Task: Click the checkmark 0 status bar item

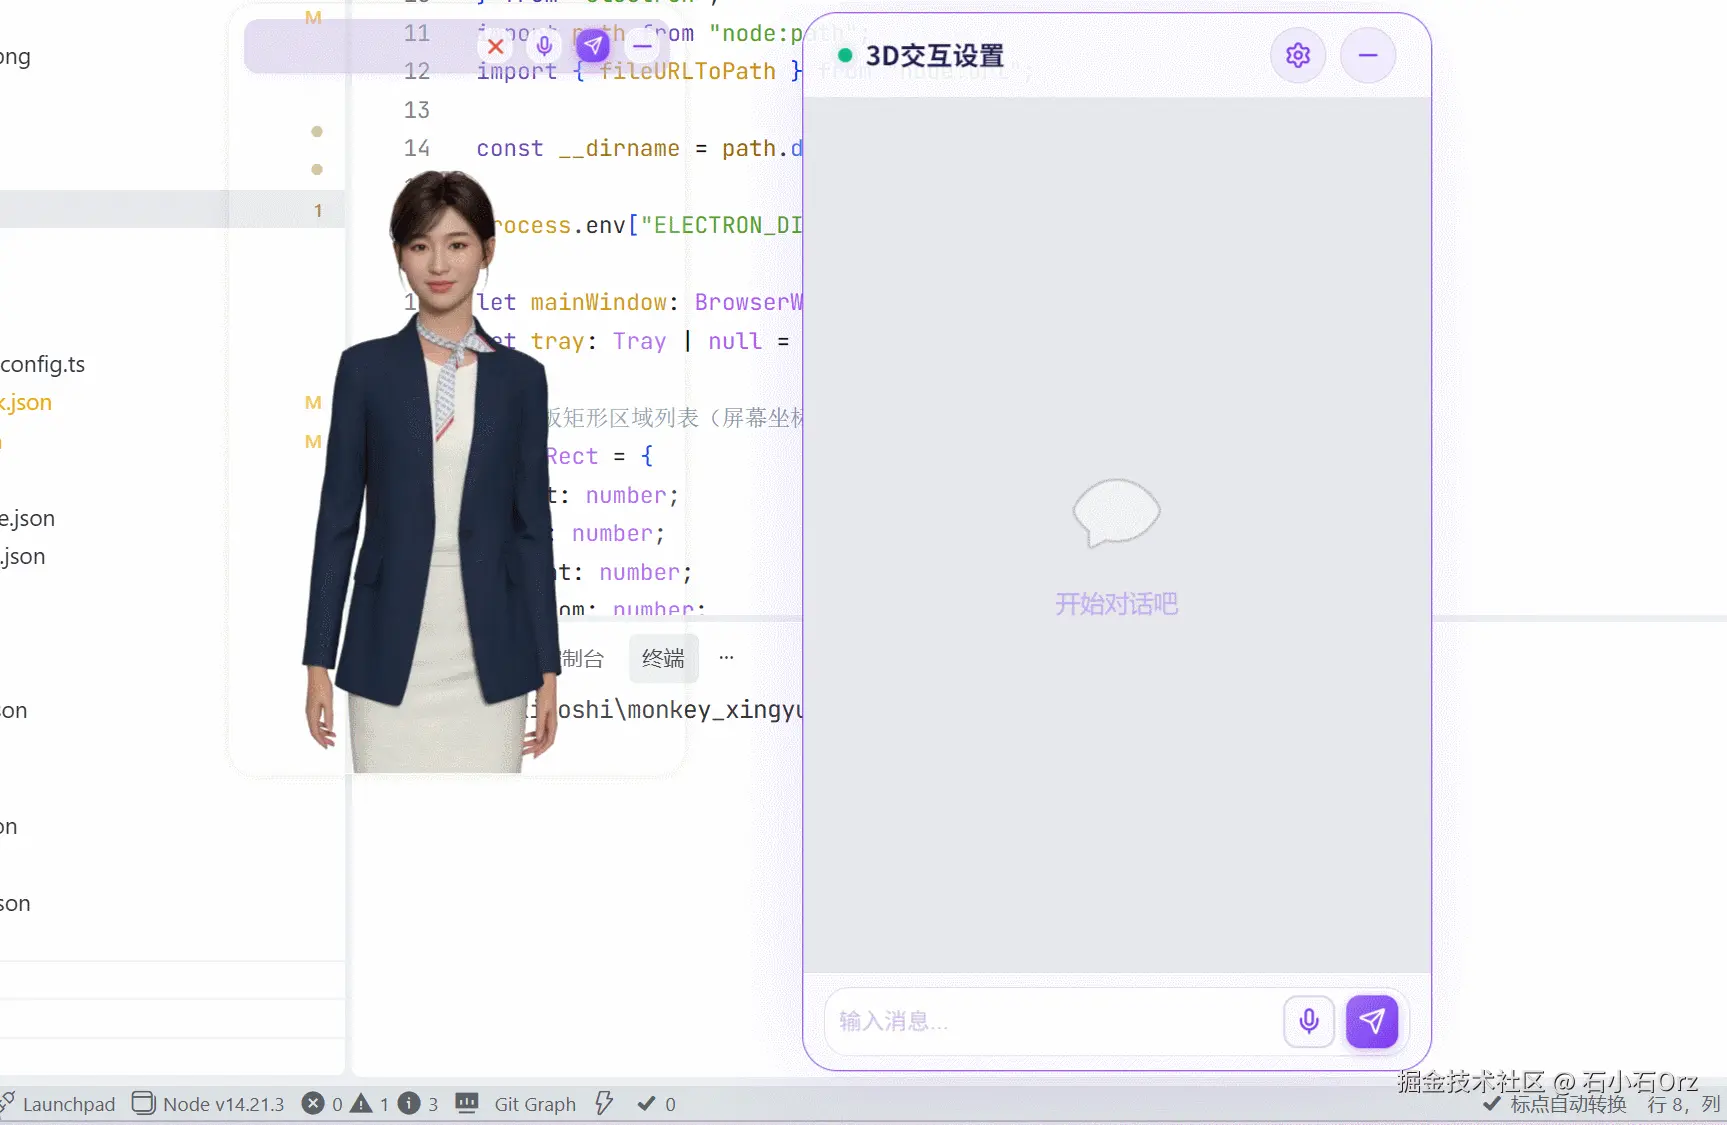Action: [657, 1104]
